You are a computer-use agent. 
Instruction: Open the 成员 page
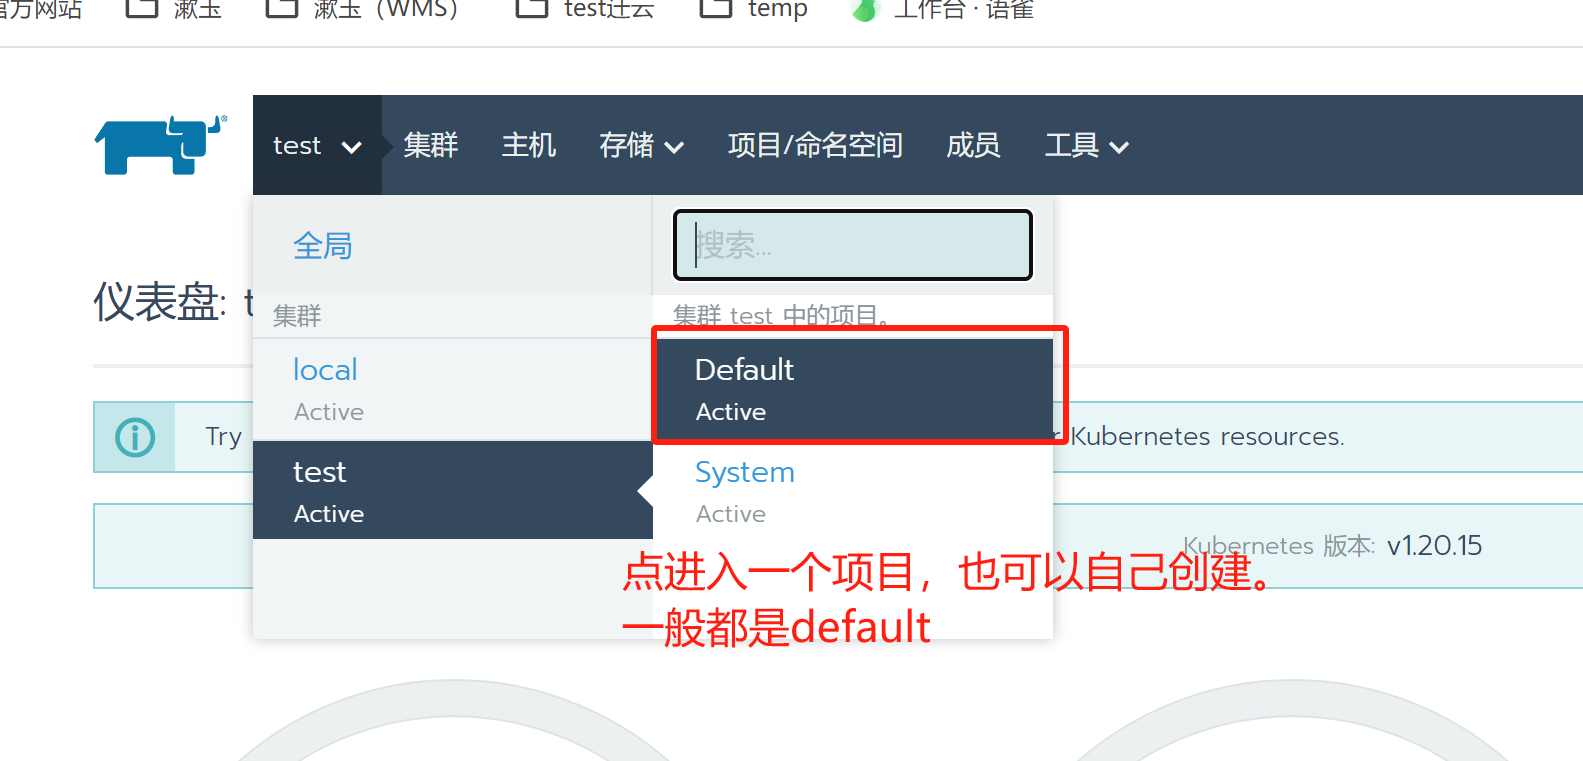(973, 146)
